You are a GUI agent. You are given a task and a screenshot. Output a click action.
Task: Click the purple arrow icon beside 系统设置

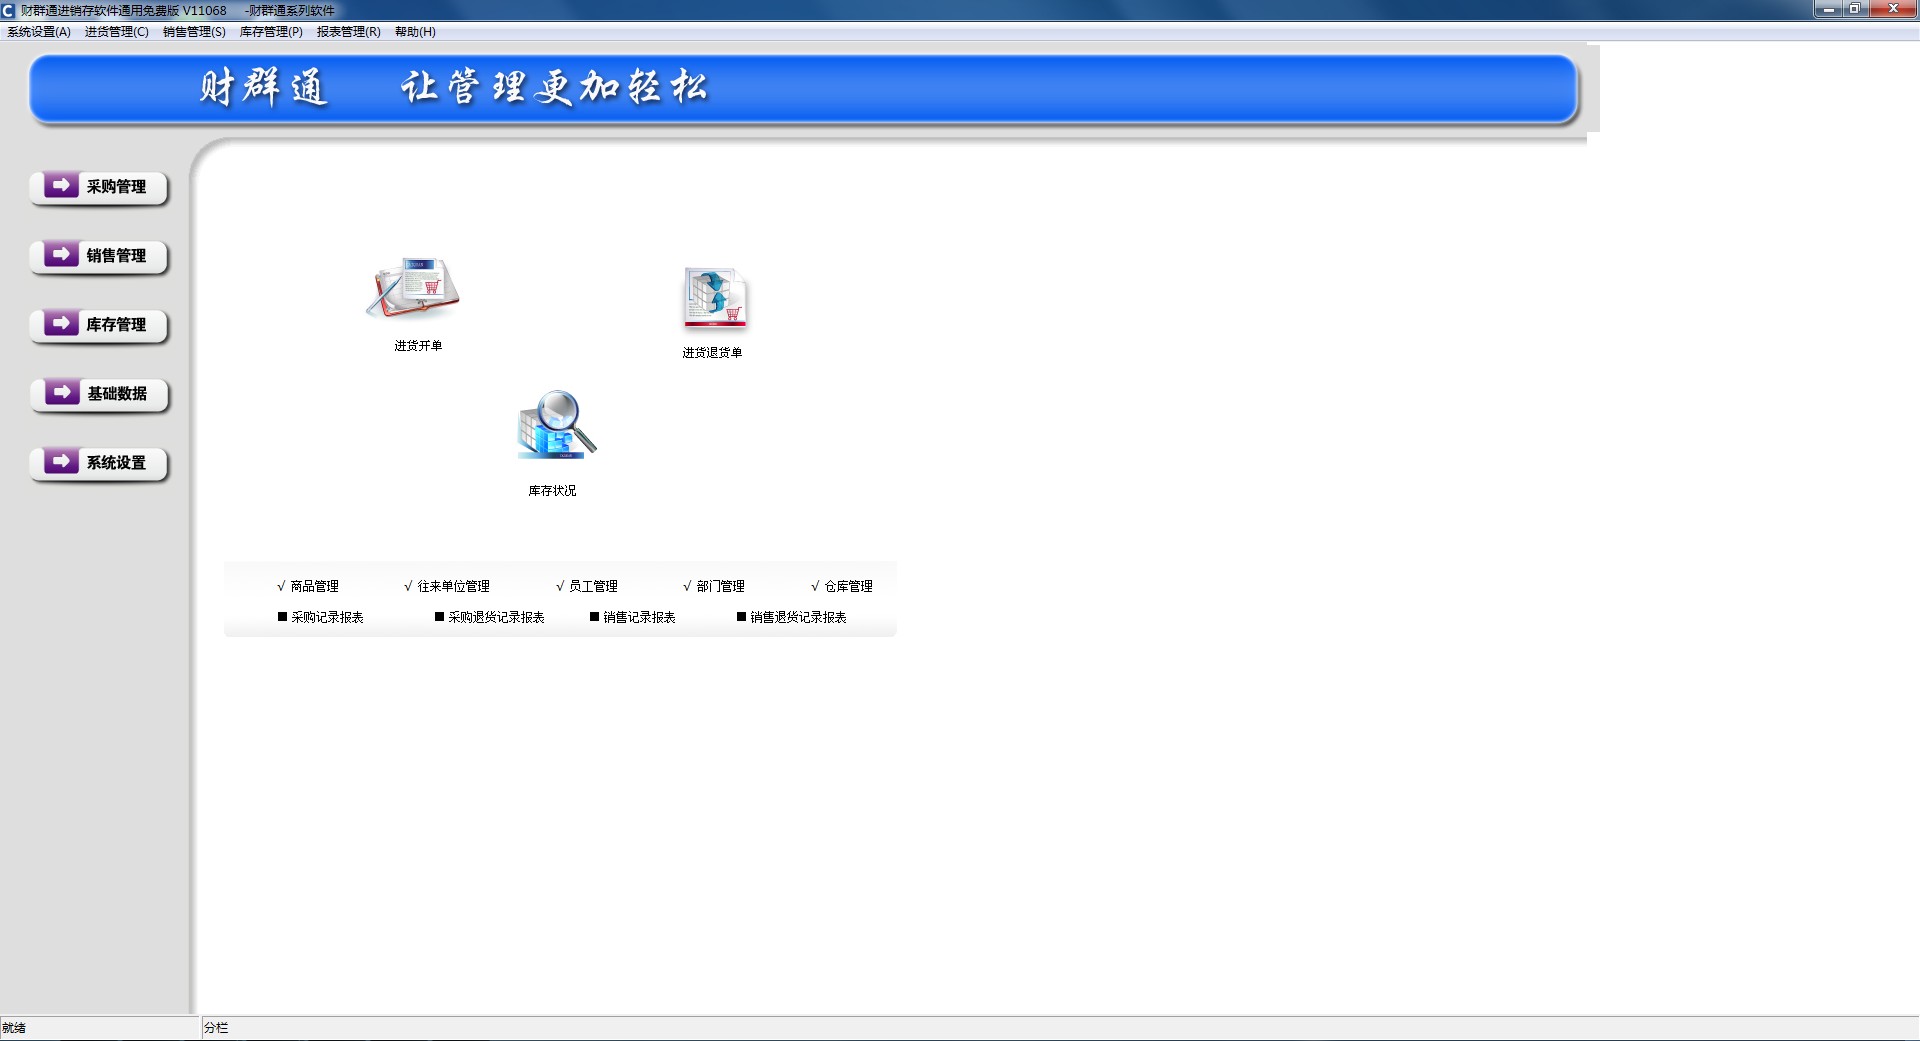point(61,461)
